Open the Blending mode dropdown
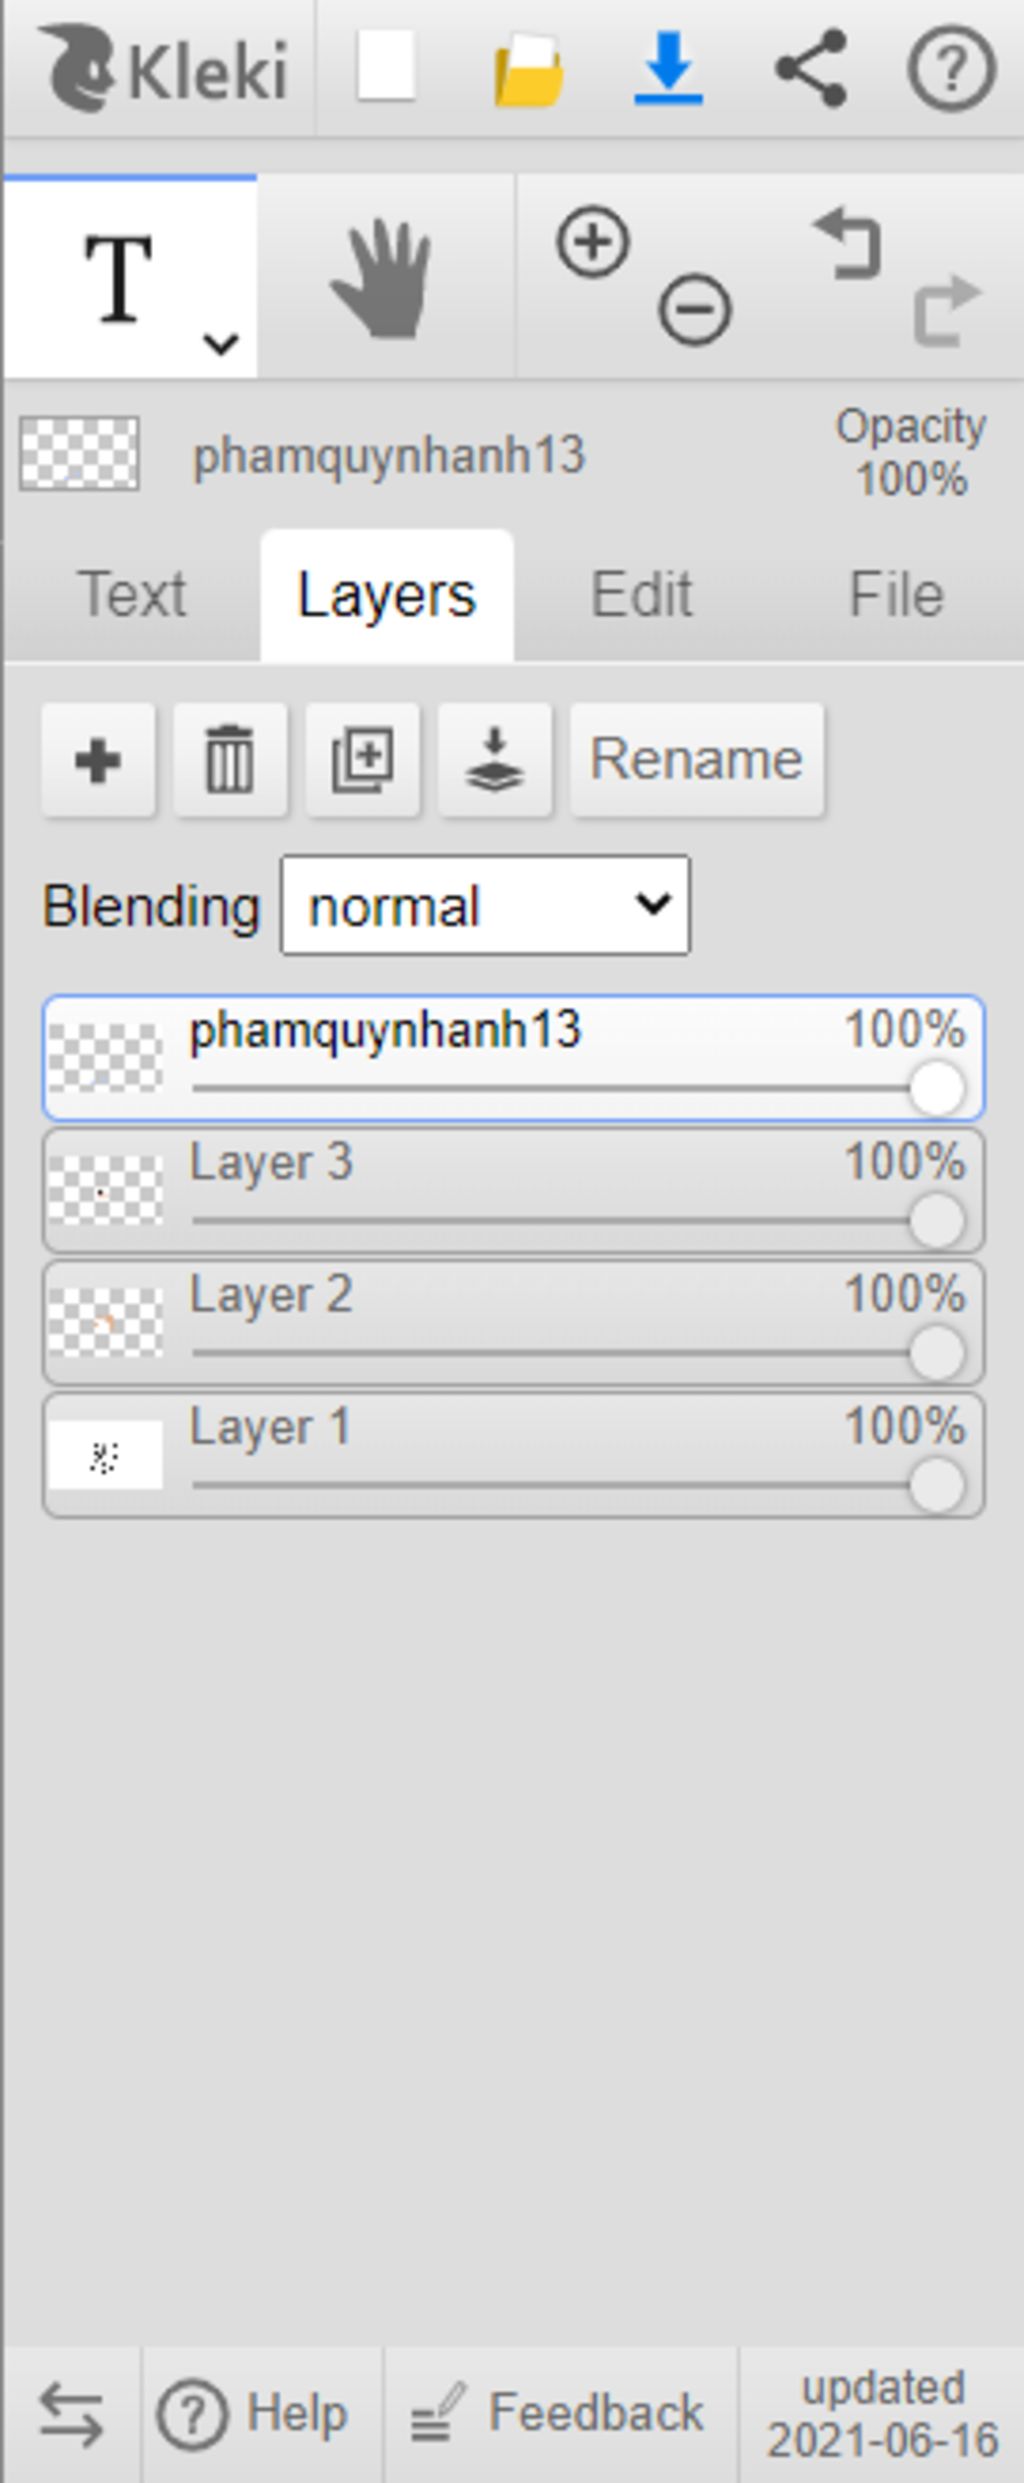 (x=485, y=905)
